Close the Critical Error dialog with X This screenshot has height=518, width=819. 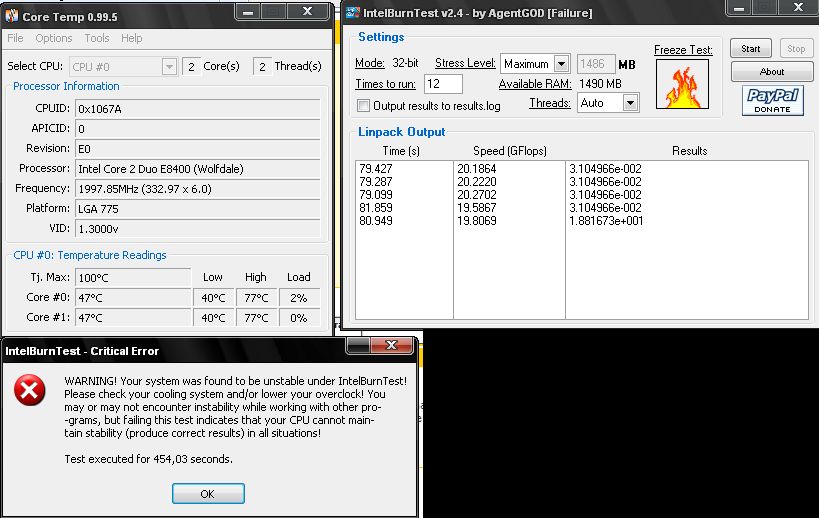tap(391, 345)
